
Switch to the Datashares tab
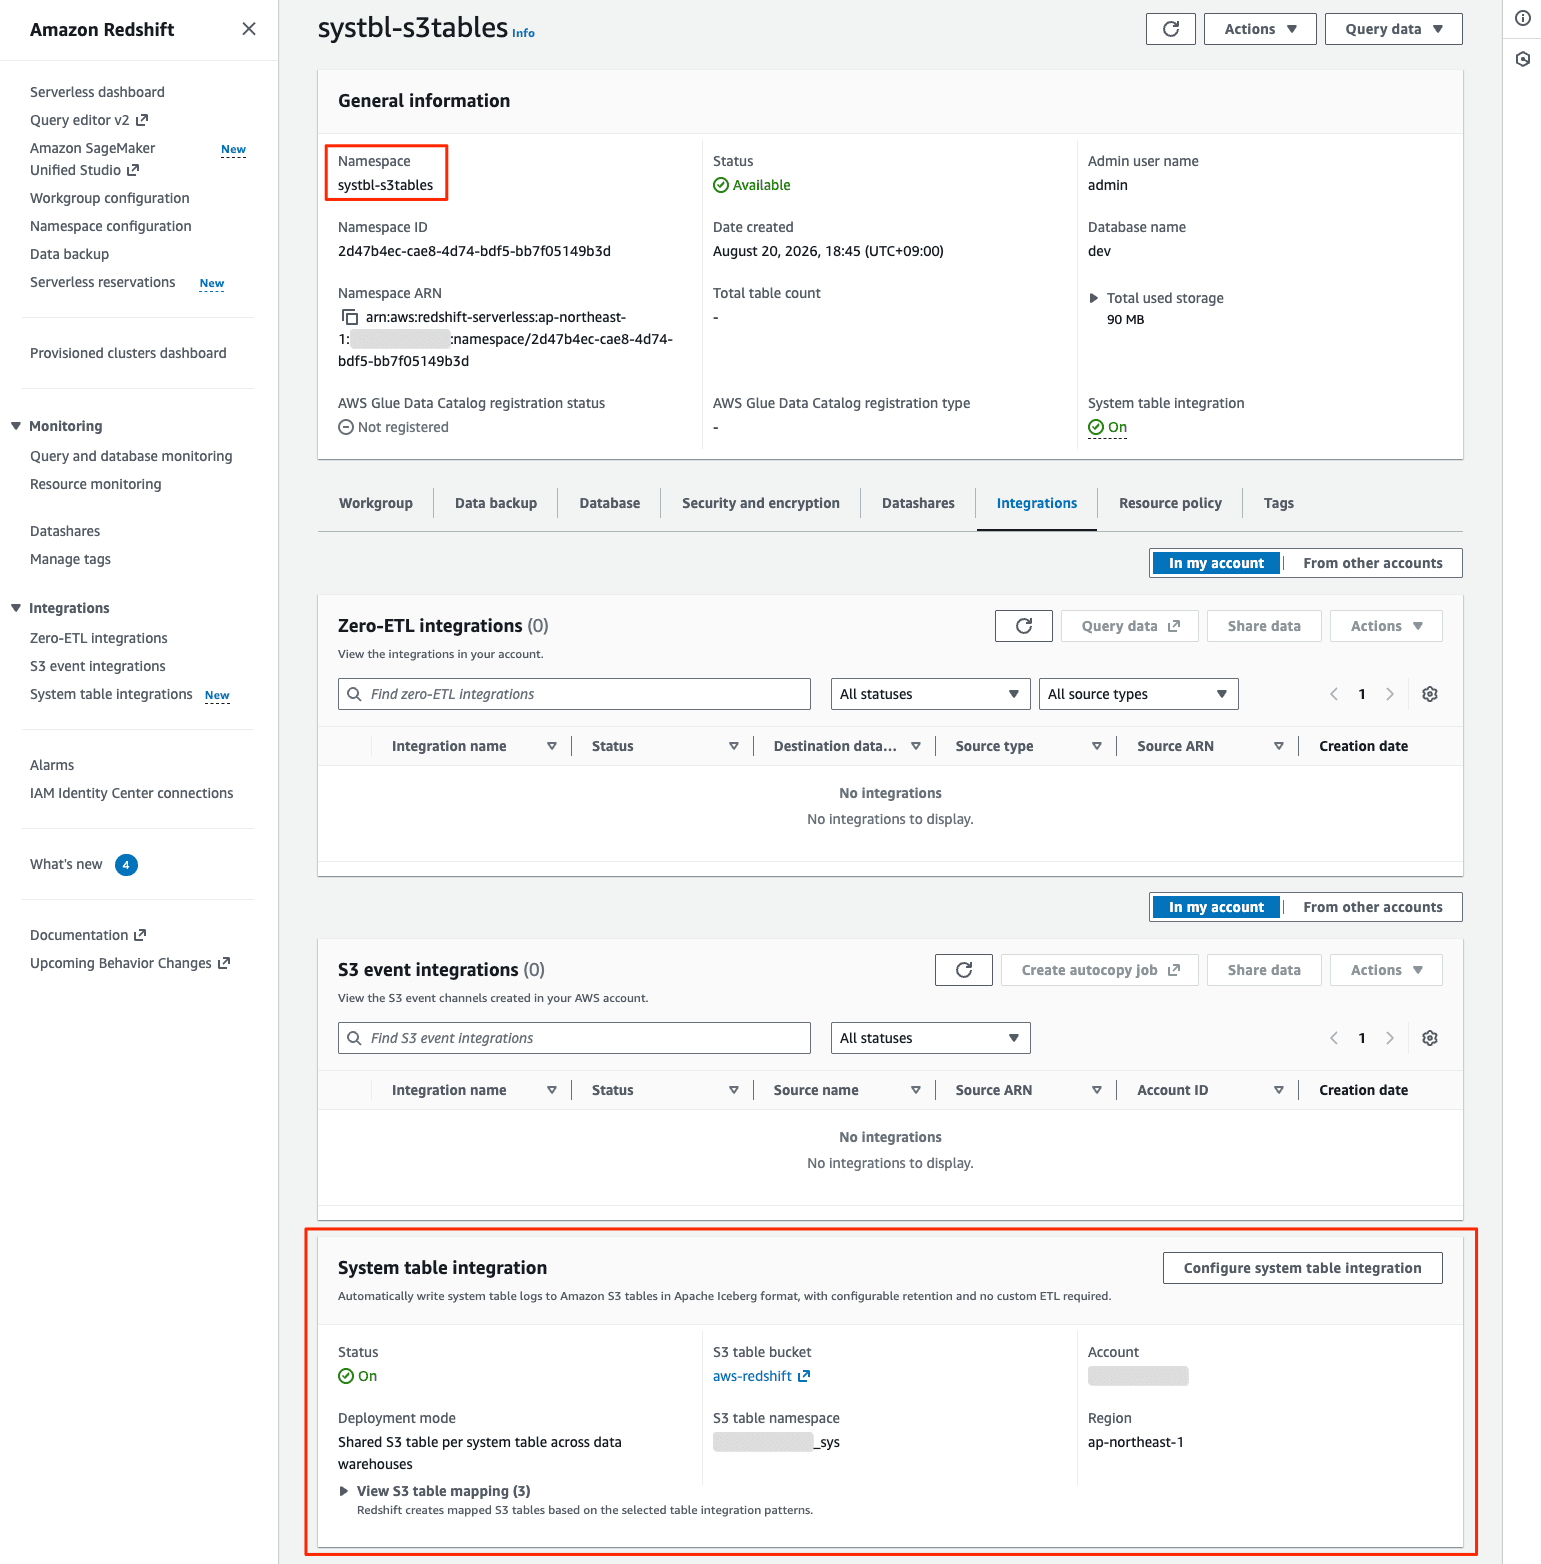click(x=918, y=503)
